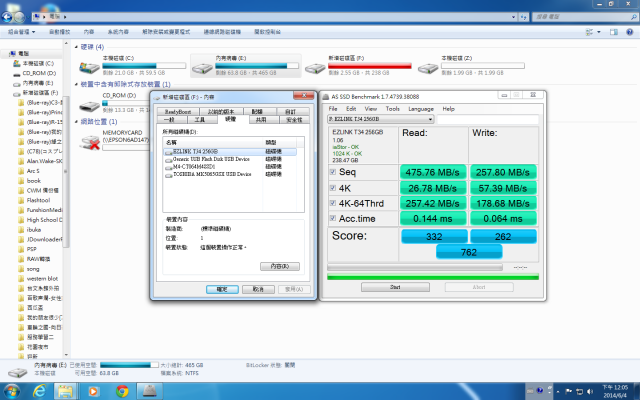The height and width of the screenshot is (400, 640).
Task: Show hidden tray icons arrow
Action: pyautogui.click(x=558, y=391)
